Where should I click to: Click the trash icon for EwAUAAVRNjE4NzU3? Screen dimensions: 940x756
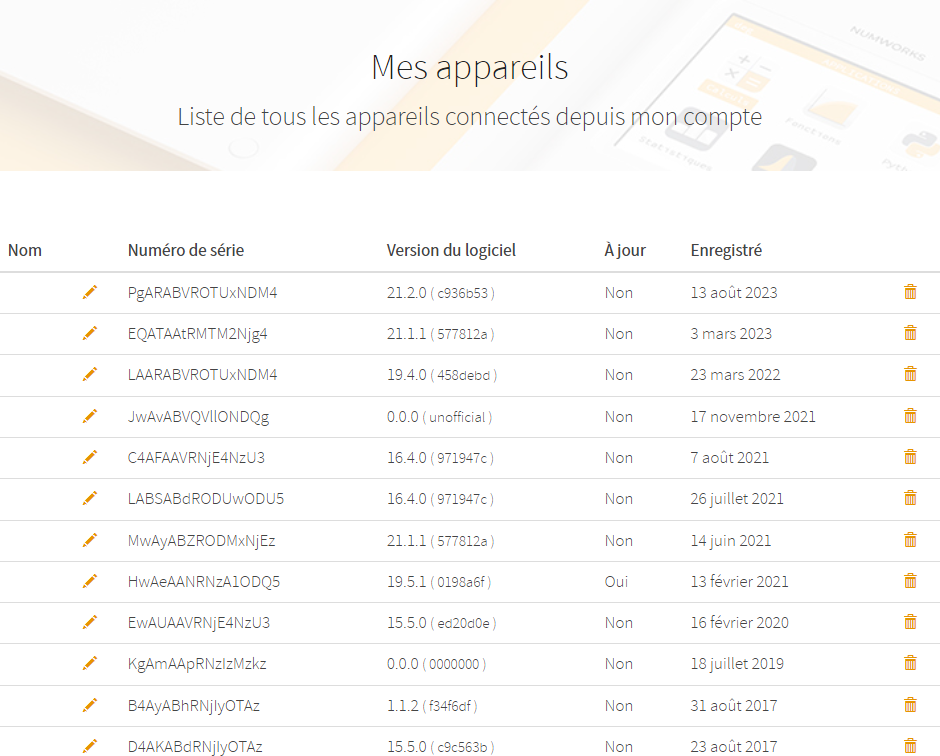pos(910,622)
